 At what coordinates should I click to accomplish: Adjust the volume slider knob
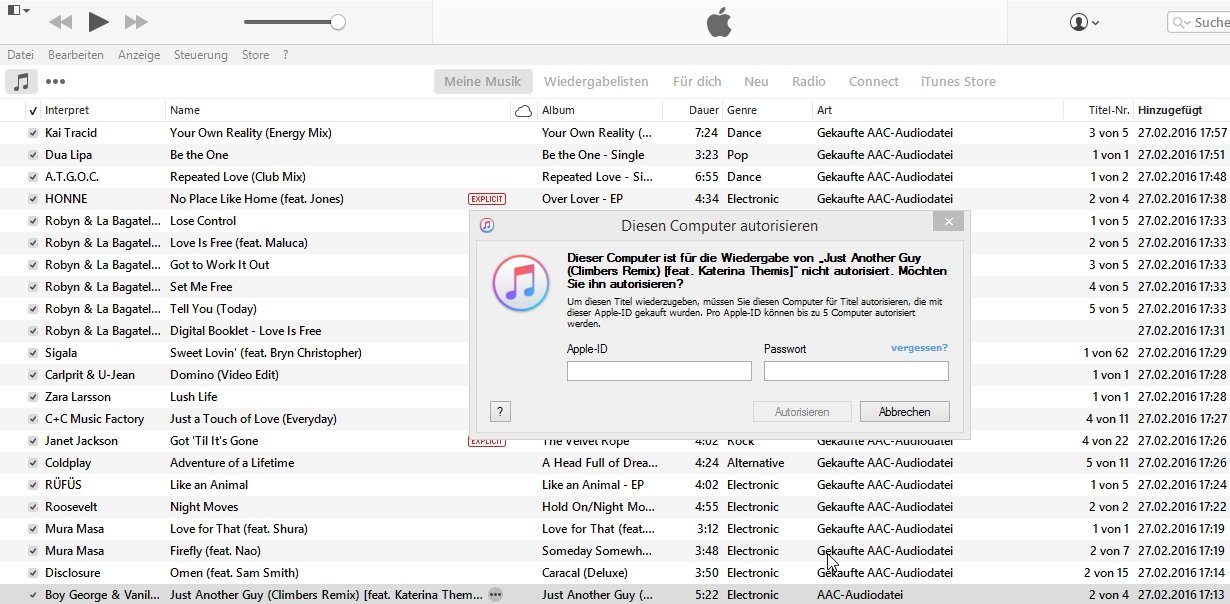338,21
